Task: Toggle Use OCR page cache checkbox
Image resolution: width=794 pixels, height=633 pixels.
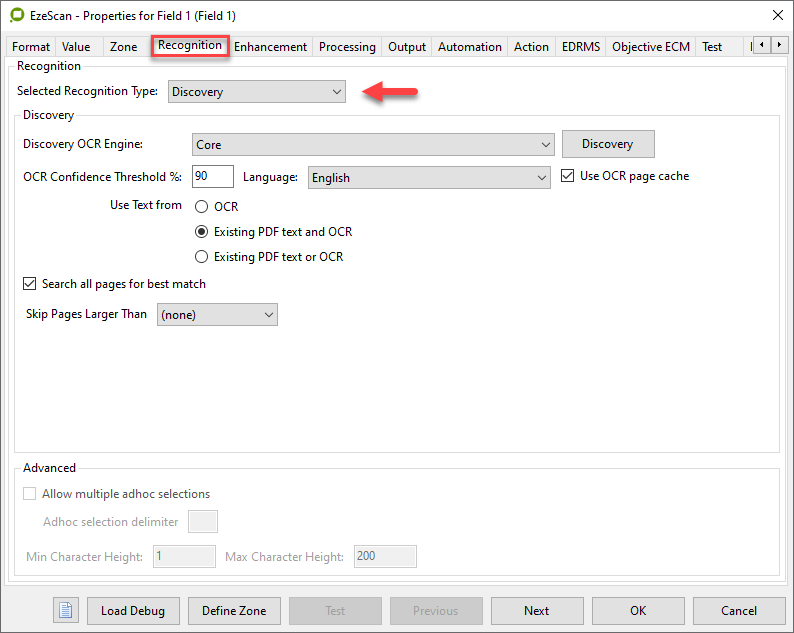Action: (x=568, y=176)
